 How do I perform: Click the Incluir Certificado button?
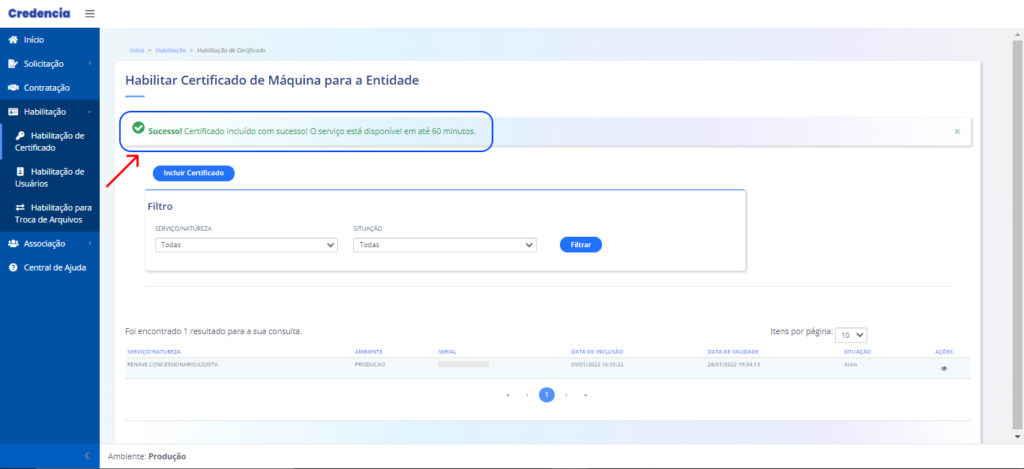coord(193,173)
